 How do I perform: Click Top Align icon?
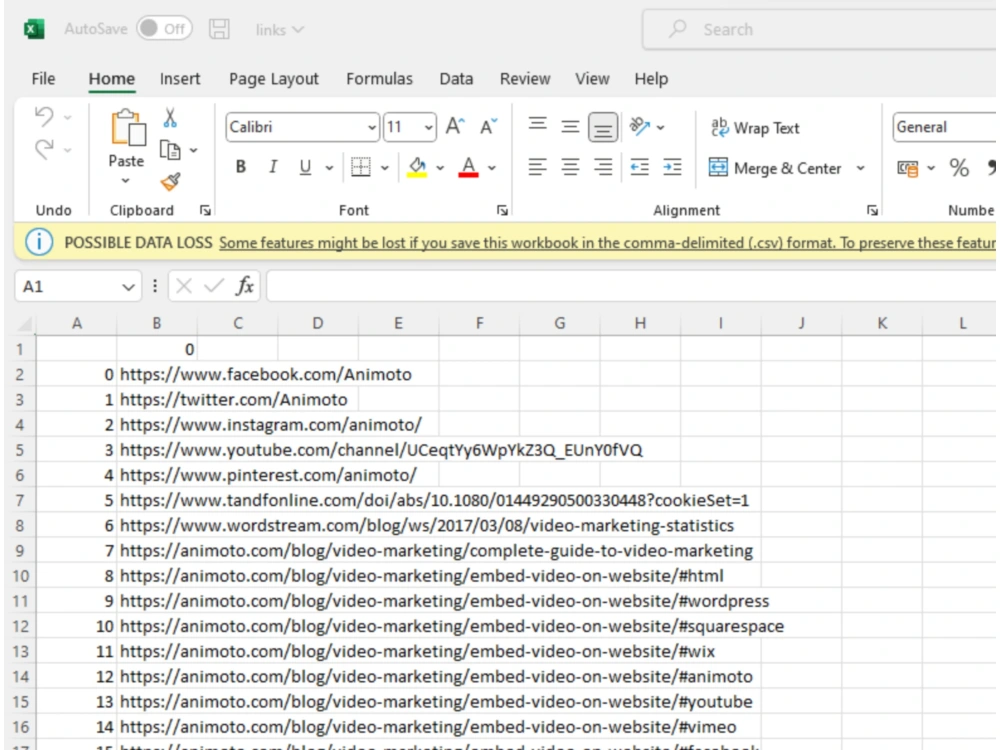point(538,126)
